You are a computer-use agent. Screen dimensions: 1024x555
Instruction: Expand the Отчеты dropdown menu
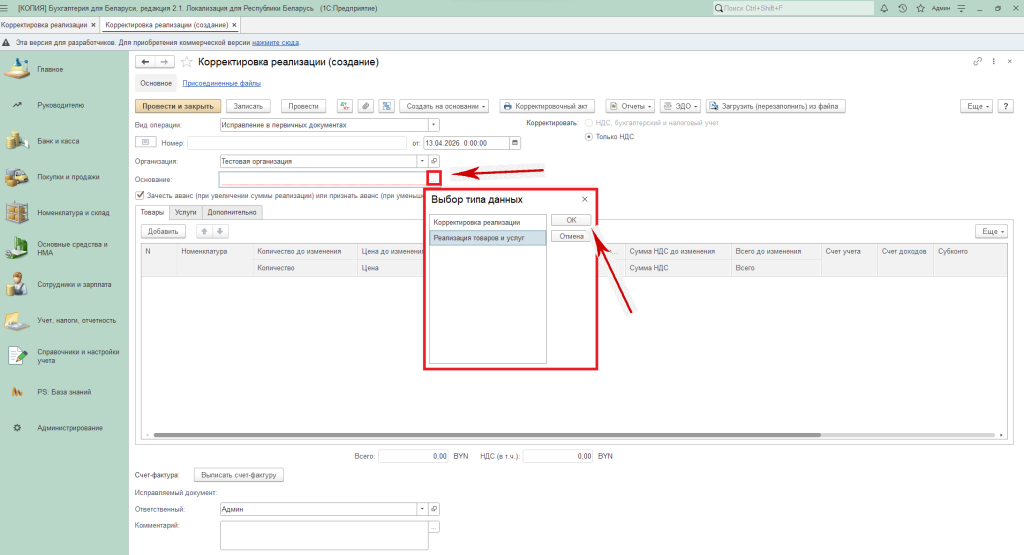coord(634,106)
